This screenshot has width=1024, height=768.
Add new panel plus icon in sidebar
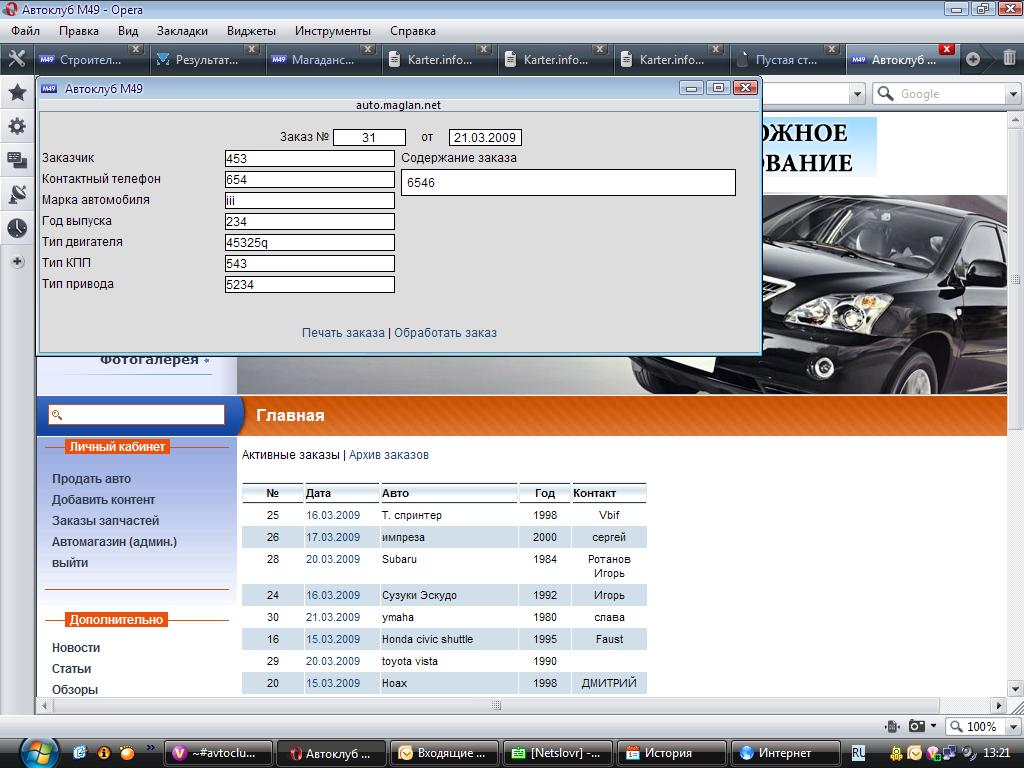coord(18,262)
